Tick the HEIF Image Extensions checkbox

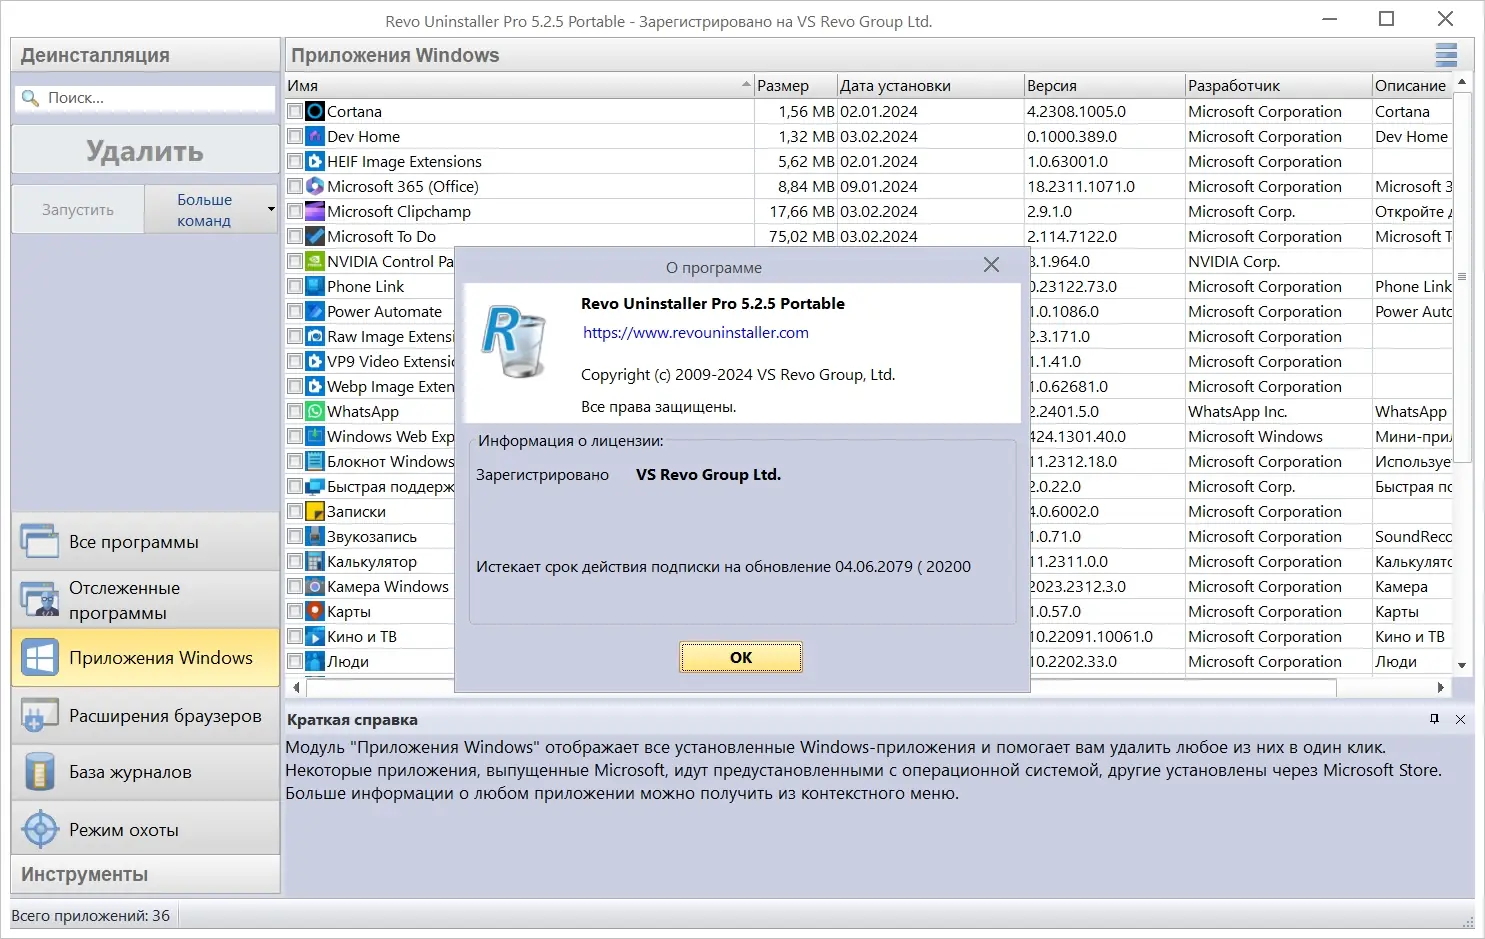pos(295,161)
